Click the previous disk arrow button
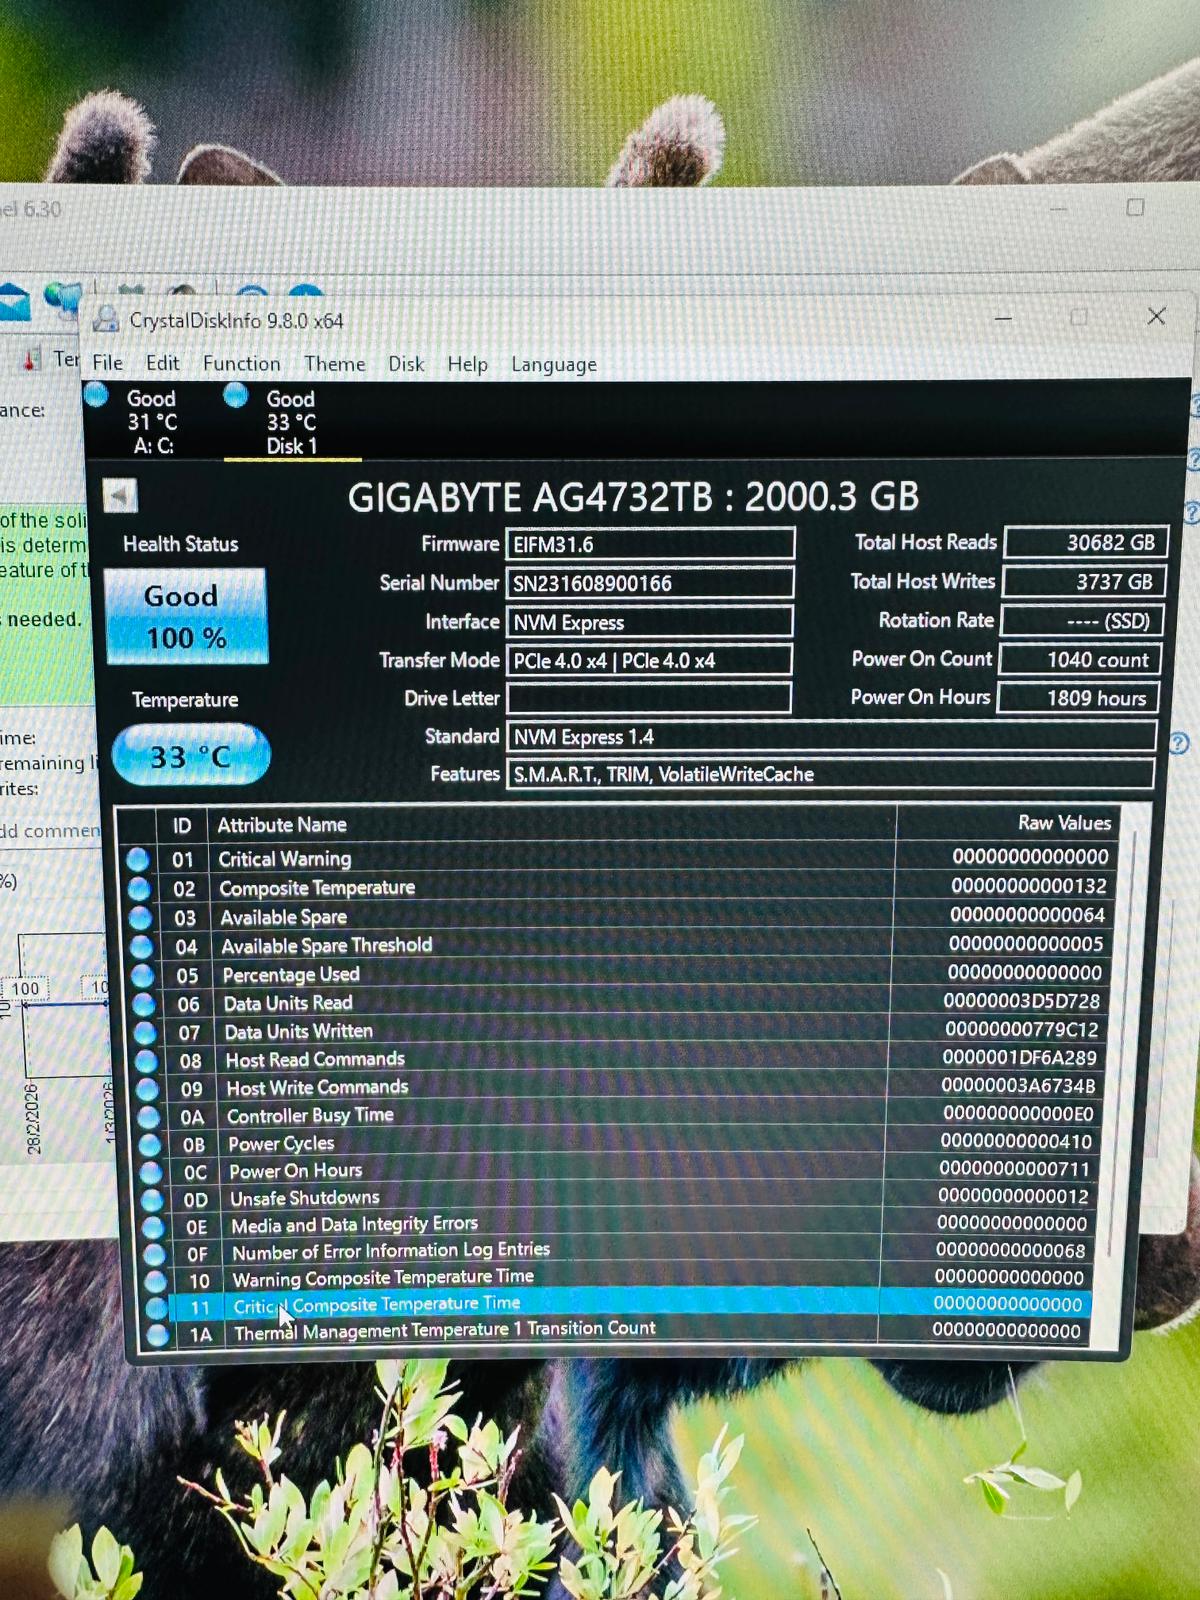This screenshot has width=1200, height=1600. click(120, 496)
